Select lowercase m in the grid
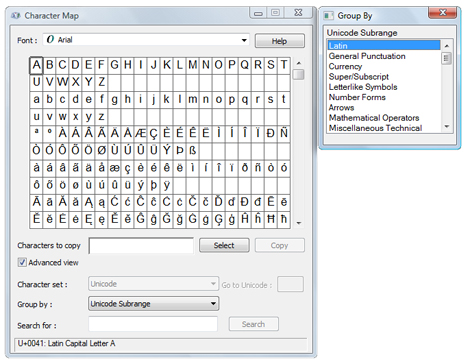 click(192, 99)
